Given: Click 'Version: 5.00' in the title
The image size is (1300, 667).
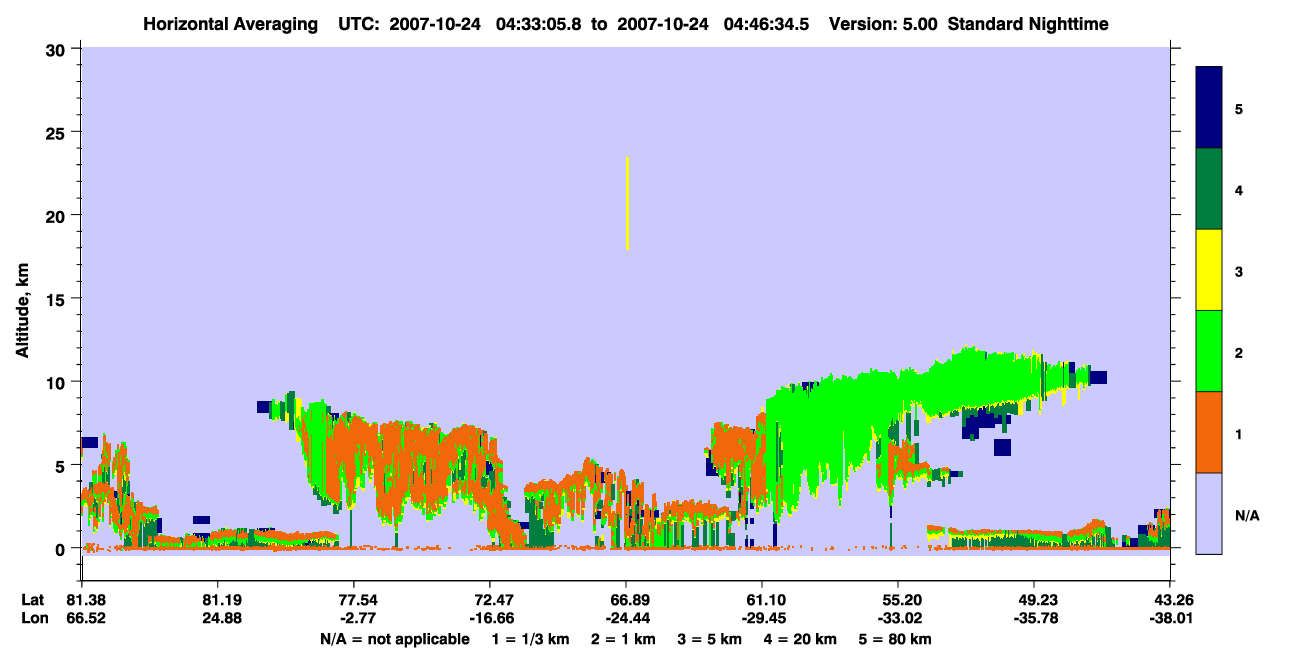Looking at the screenshot, I should pos(882,23).
